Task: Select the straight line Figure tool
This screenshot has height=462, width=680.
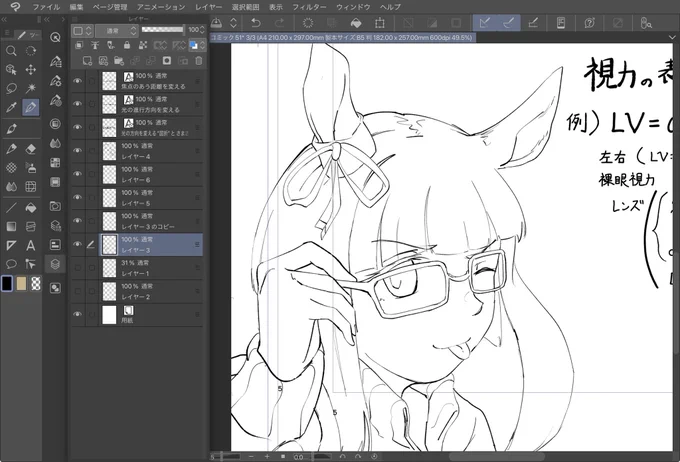Action: point(11,208)
